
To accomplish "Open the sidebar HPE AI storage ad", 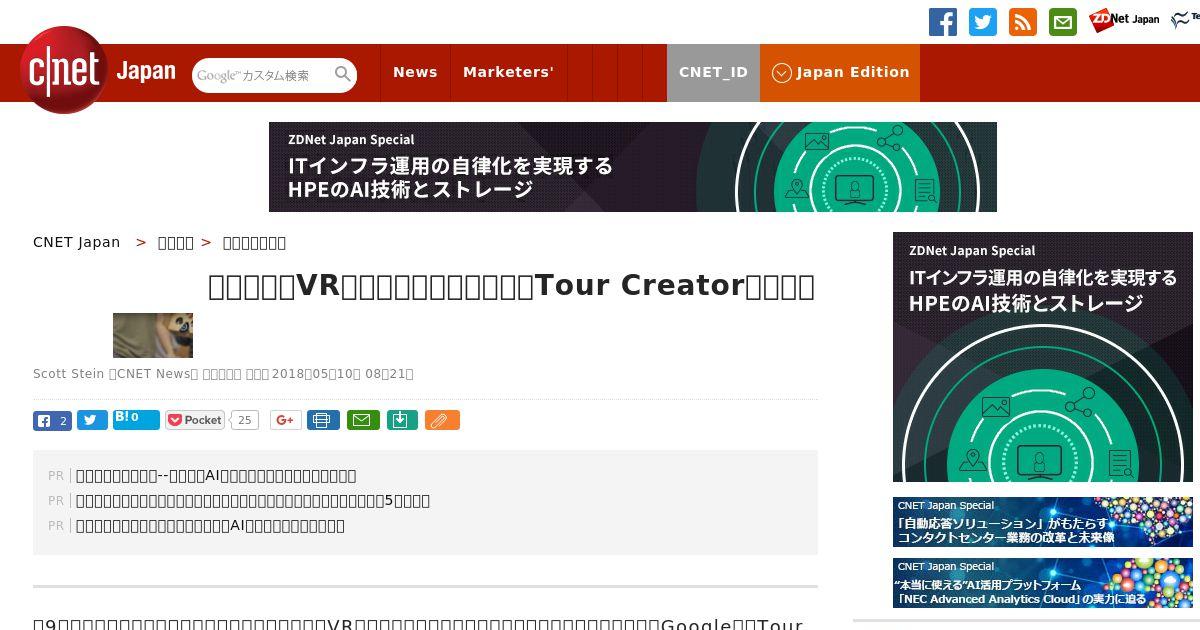I will [1043, 357].
